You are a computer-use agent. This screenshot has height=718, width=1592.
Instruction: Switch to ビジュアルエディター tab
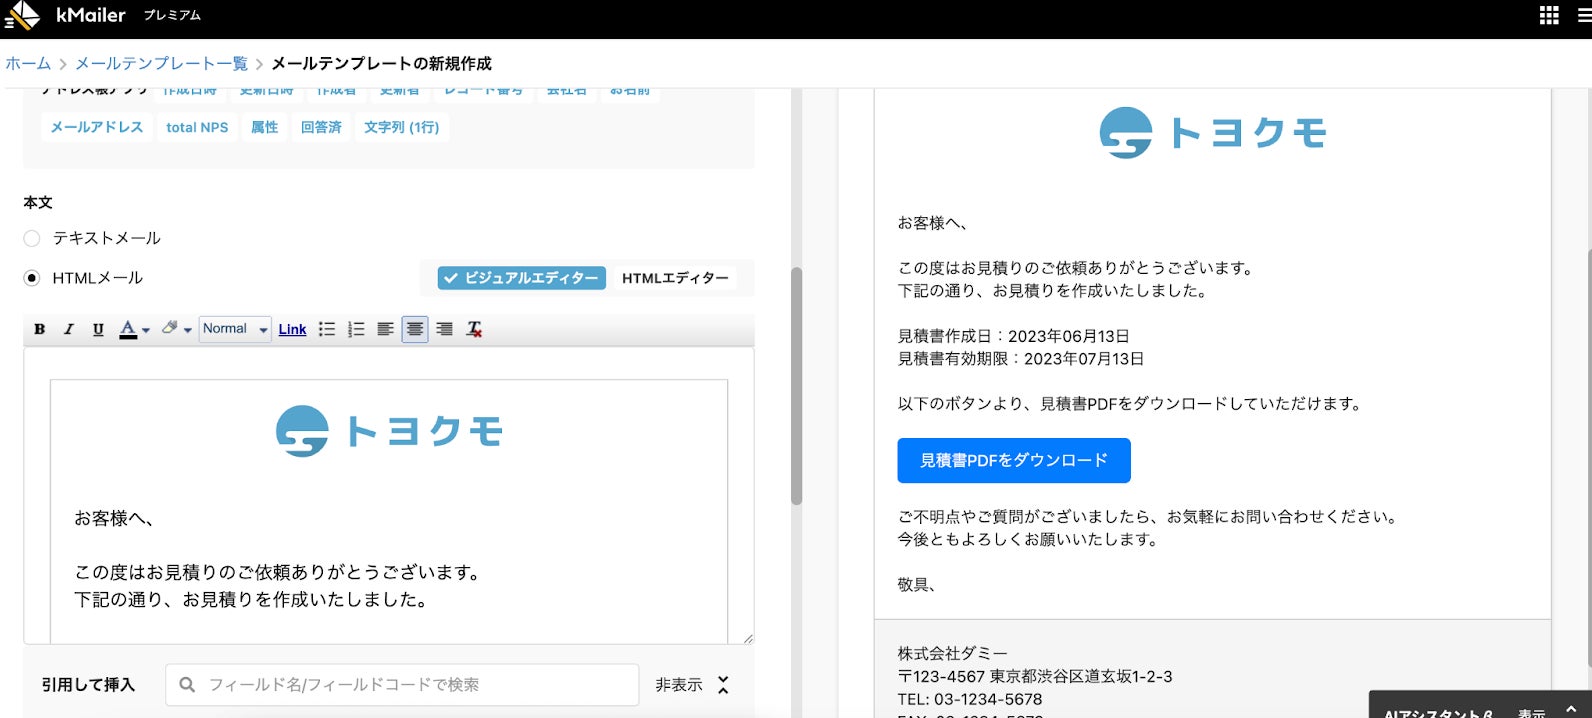pos(522,278)
